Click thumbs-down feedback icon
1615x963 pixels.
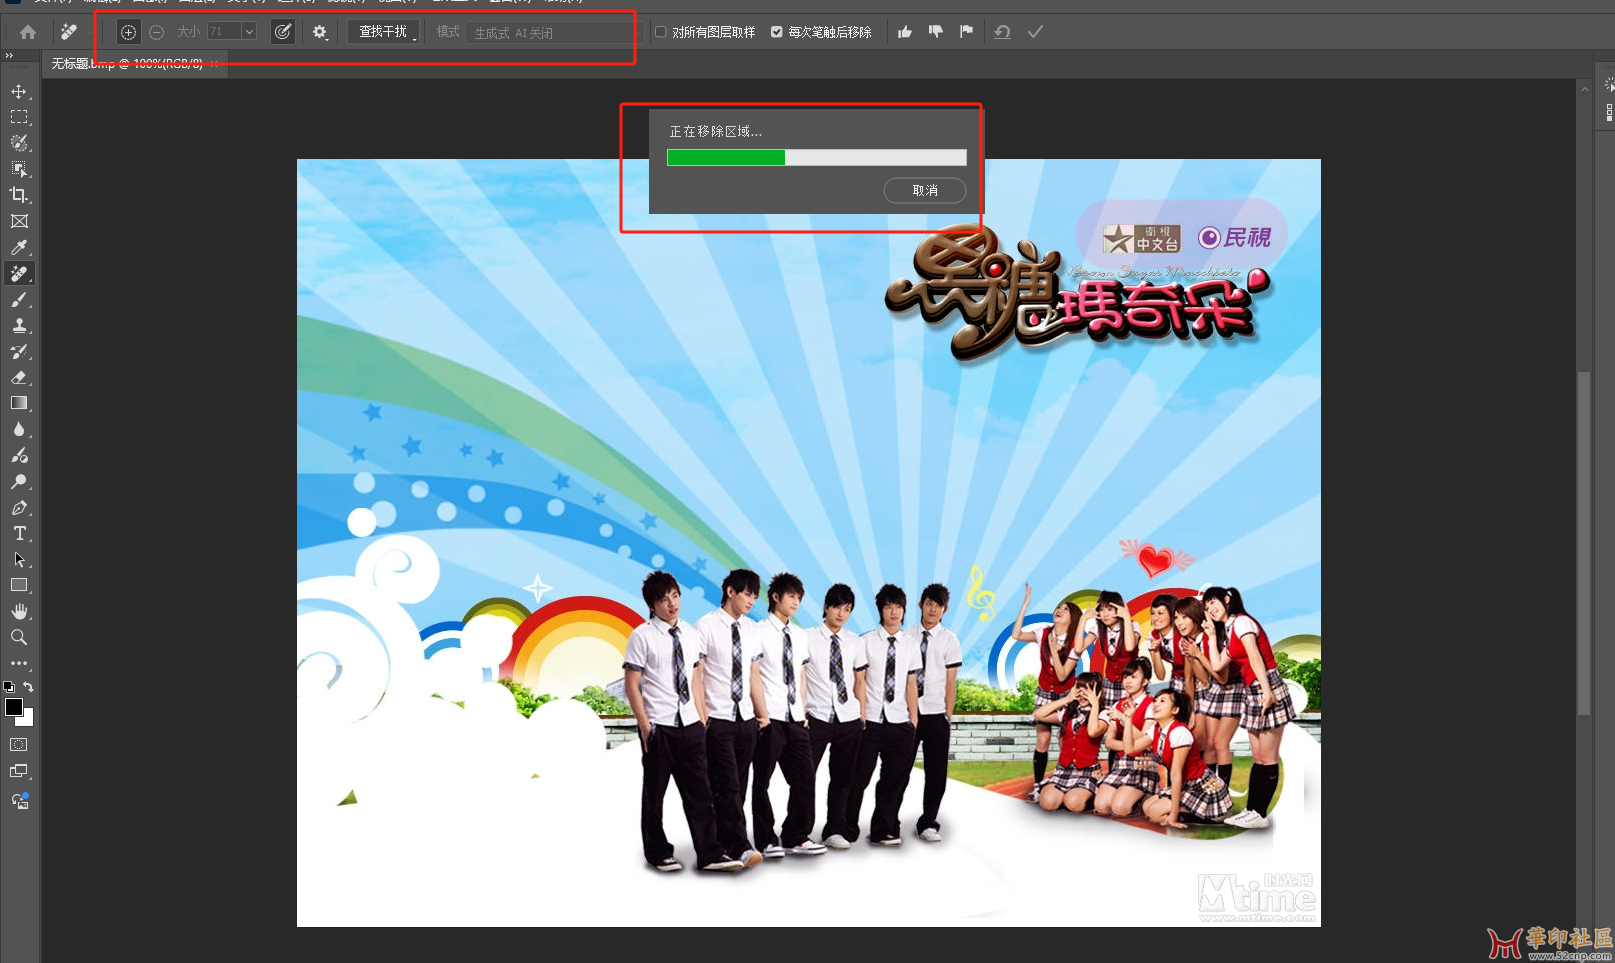(935, 32)
